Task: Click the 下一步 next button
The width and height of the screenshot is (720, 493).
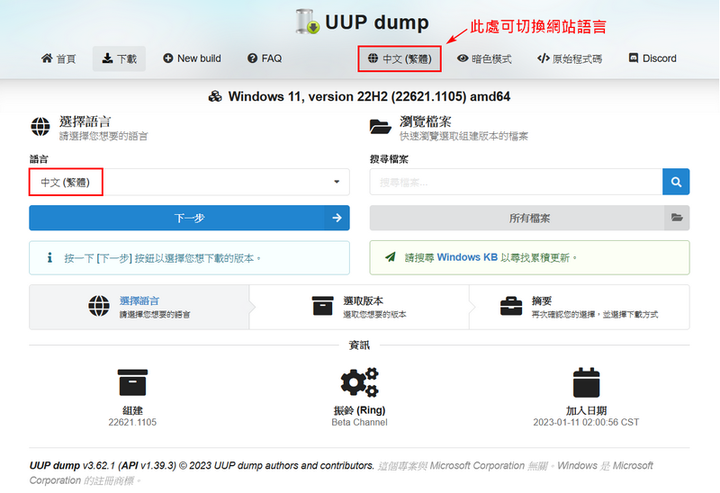Action: point(189,218)
